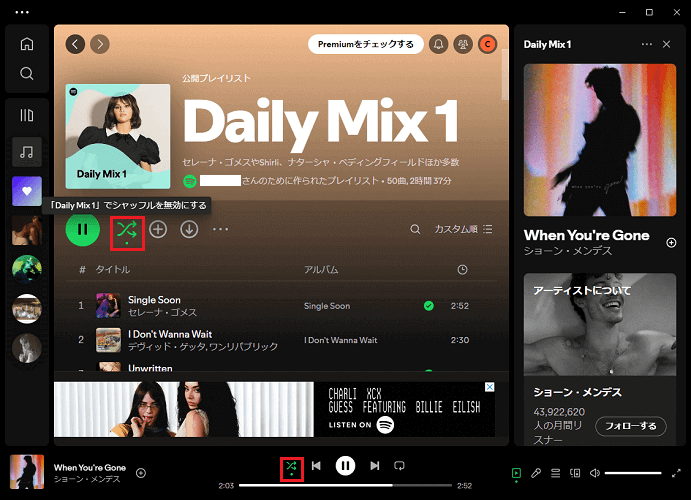Pause playback in the player bar
Viewport: 691px width, 500px height.
[x=346, y=466]
